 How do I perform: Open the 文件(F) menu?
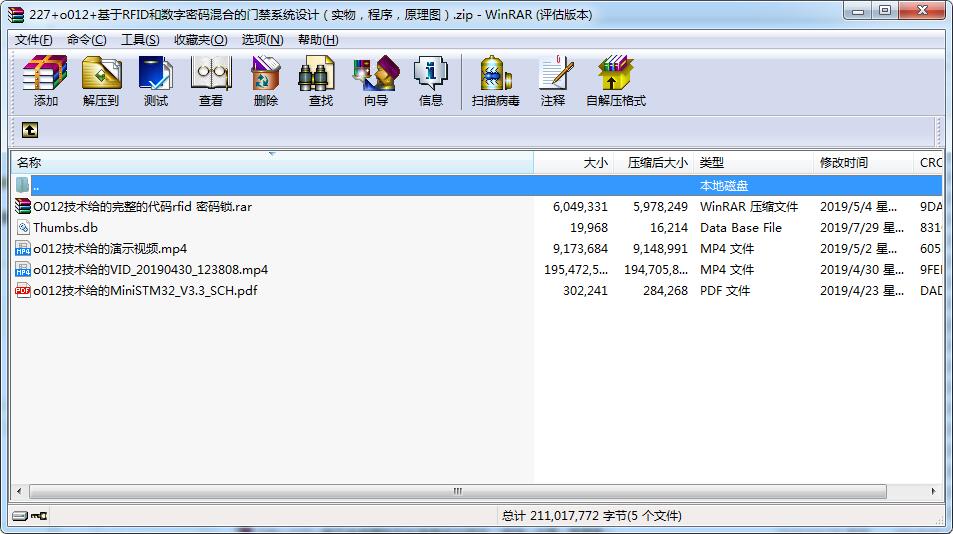pos(33,39)
